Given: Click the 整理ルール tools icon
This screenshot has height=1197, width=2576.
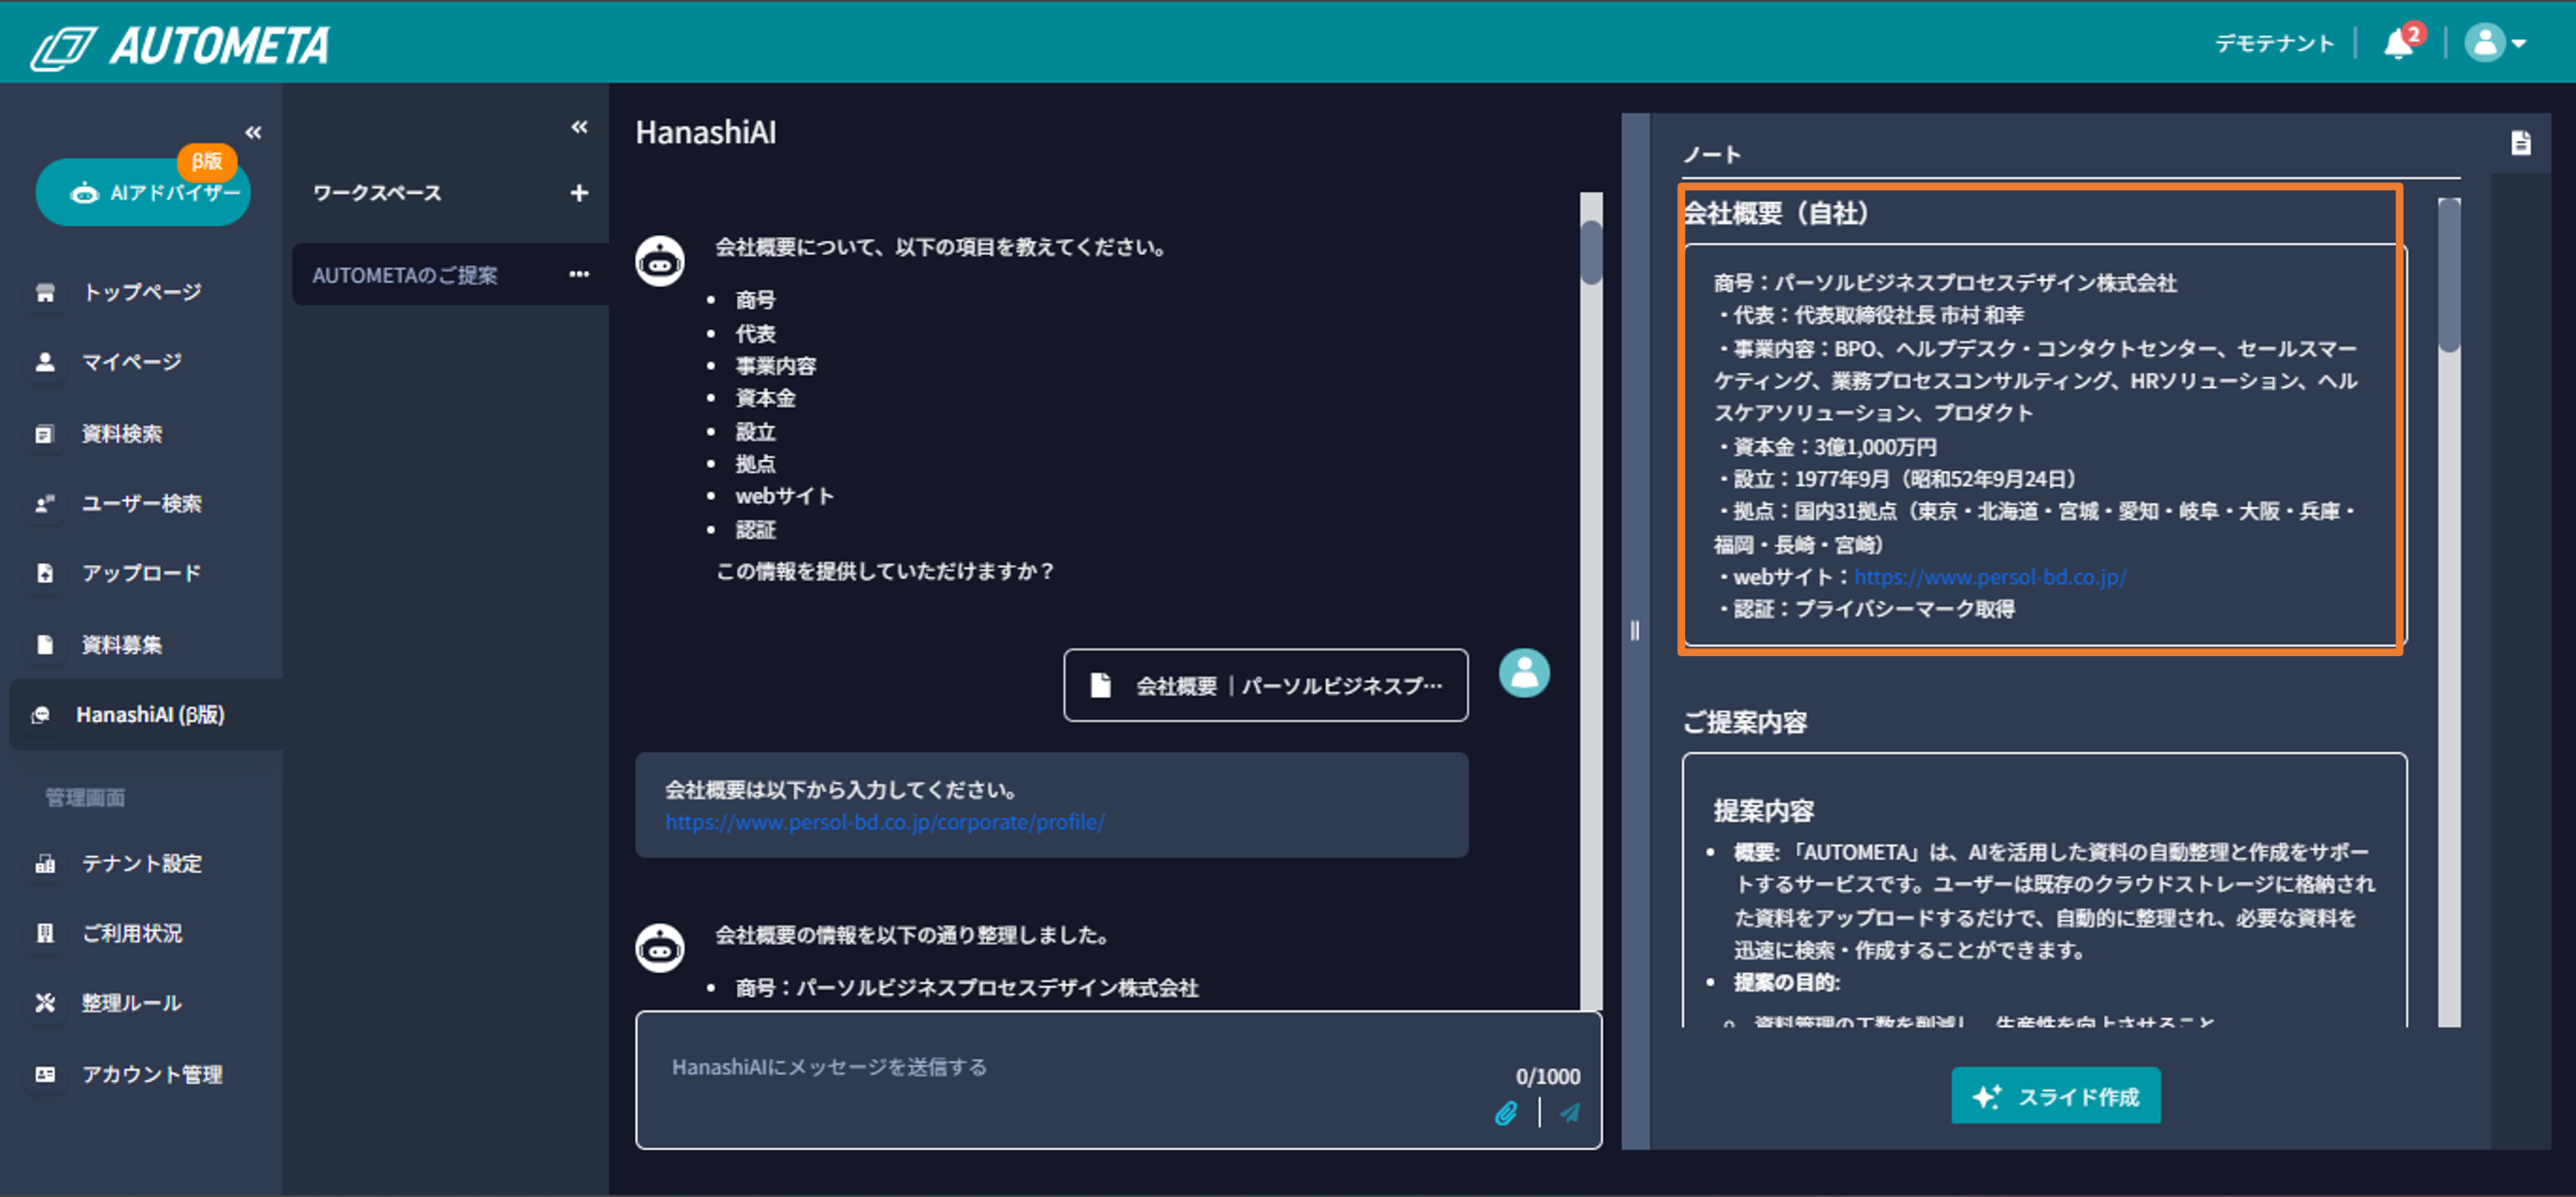Looking at the screenshot, I should pyautogui.click(x=45, y=1003).
